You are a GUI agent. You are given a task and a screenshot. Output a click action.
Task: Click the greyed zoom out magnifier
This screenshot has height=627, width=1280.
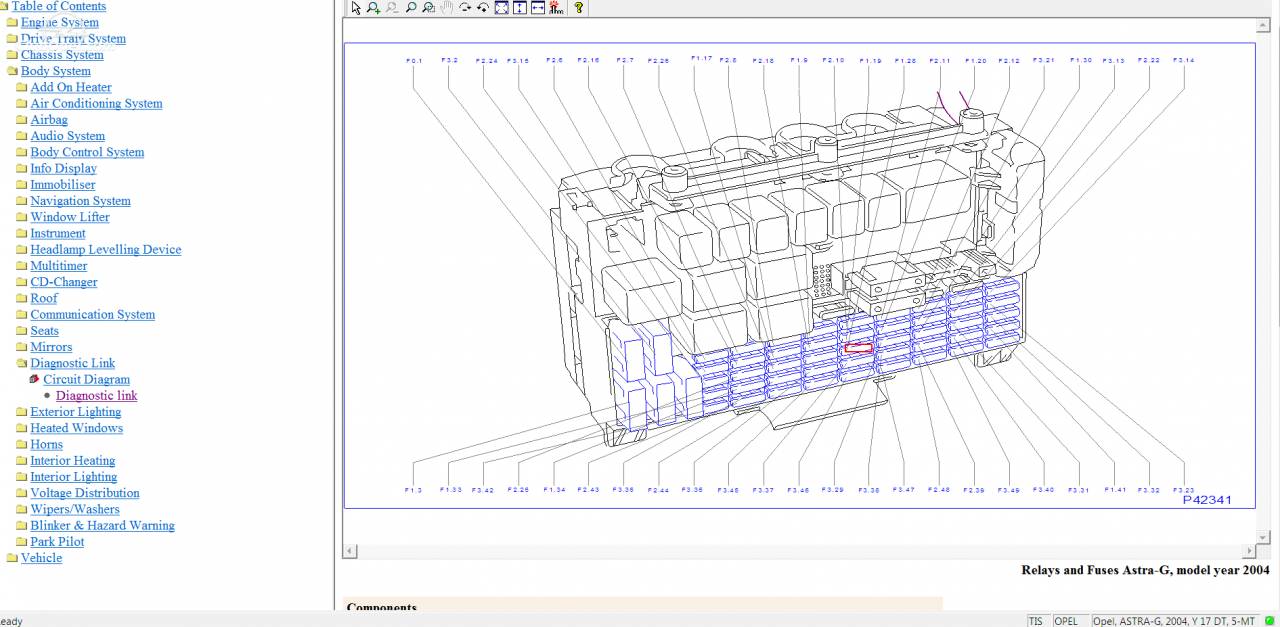click(x=391, y=8)
